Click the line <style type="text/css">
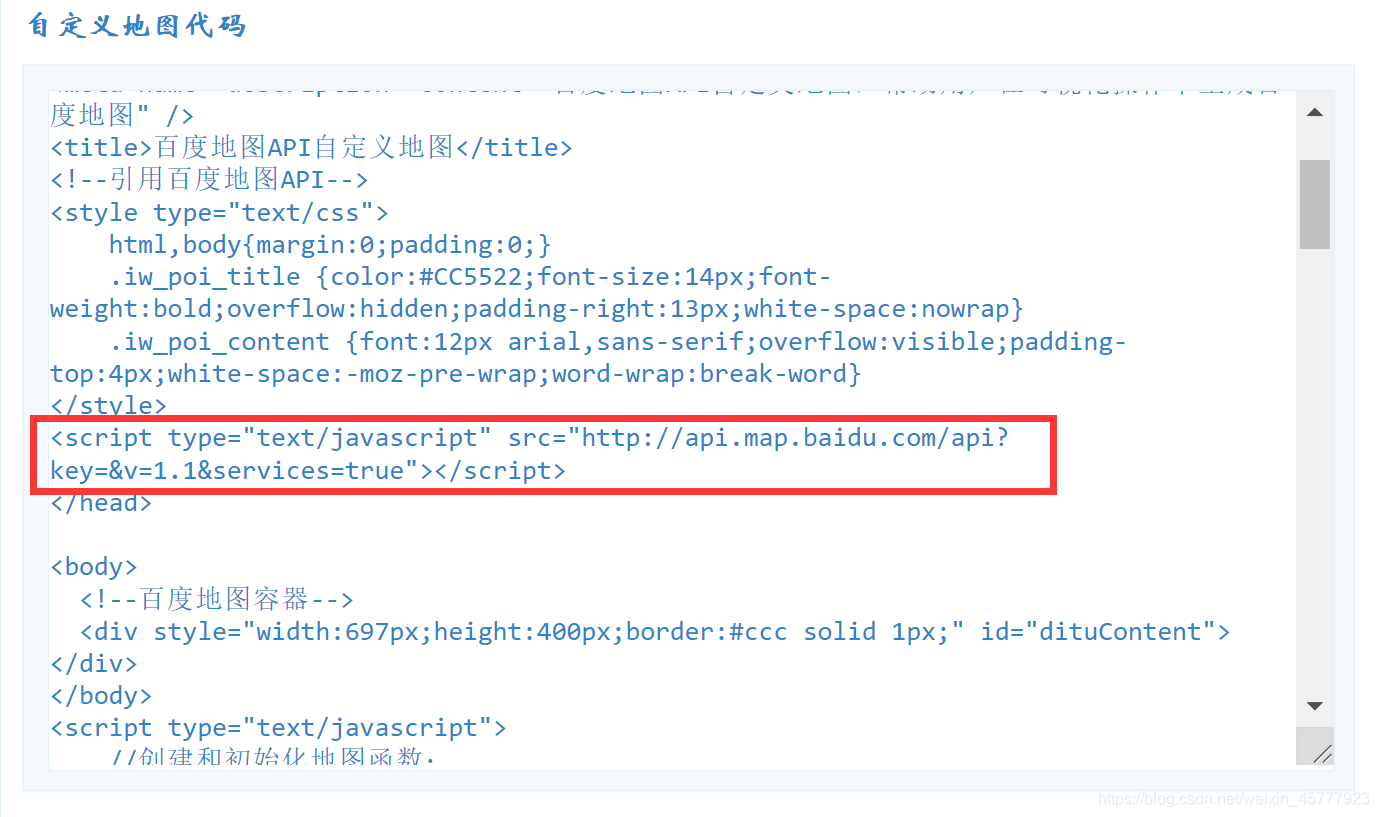Screen dimensions: 1379x817 (x=219, y=213)
